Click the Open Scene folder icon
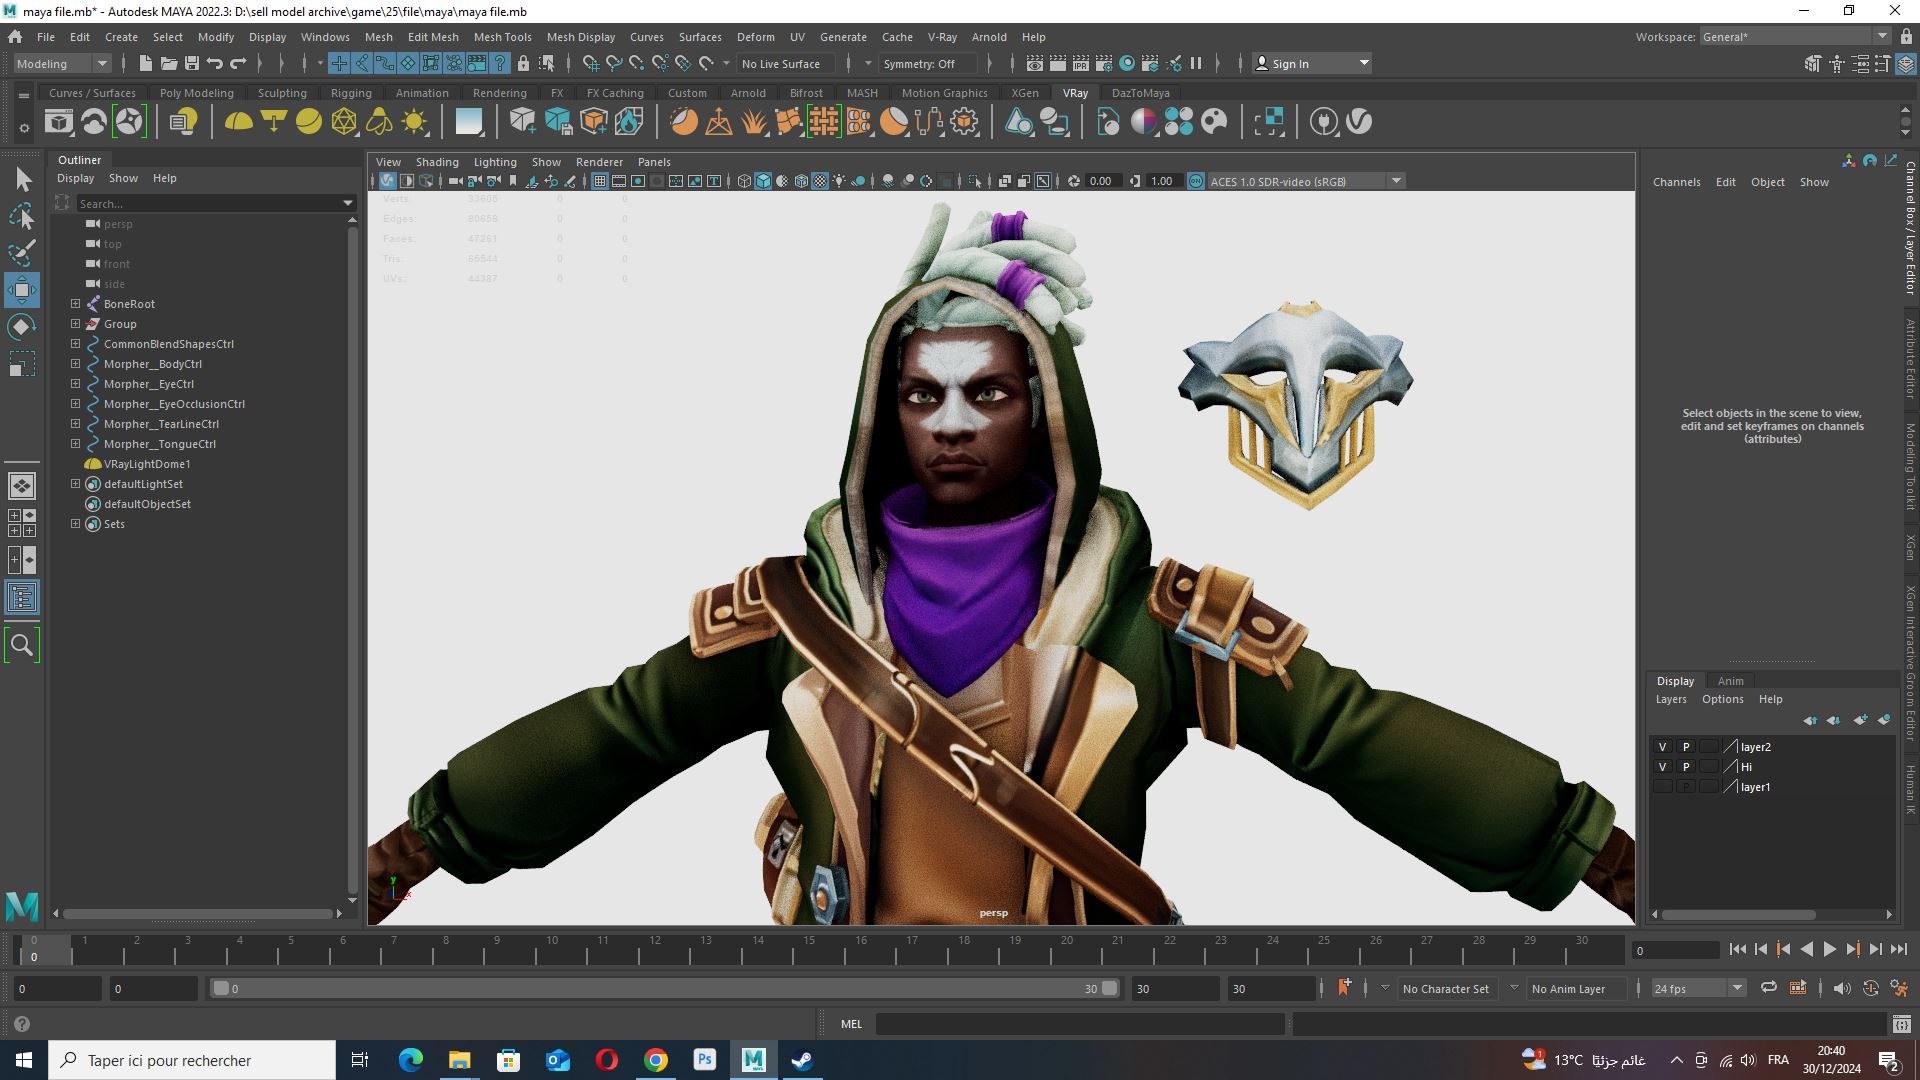Viewport: 1920px width, 1080px height. 169,63
